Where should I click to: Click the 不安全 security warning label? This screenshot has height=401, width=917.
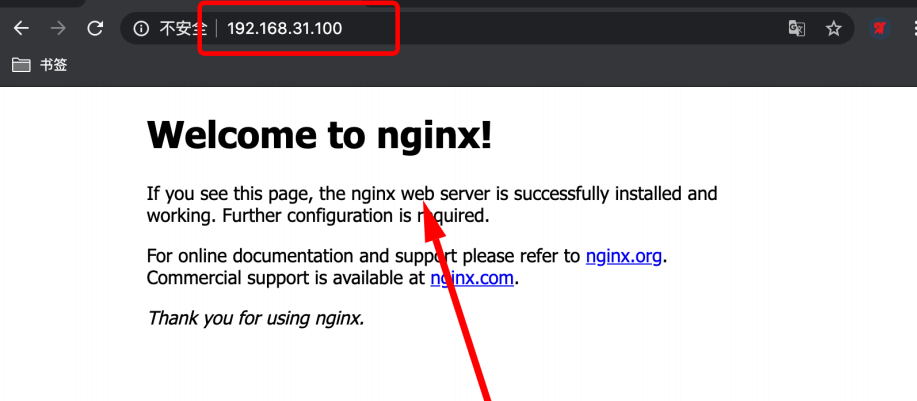click(182, 28)
